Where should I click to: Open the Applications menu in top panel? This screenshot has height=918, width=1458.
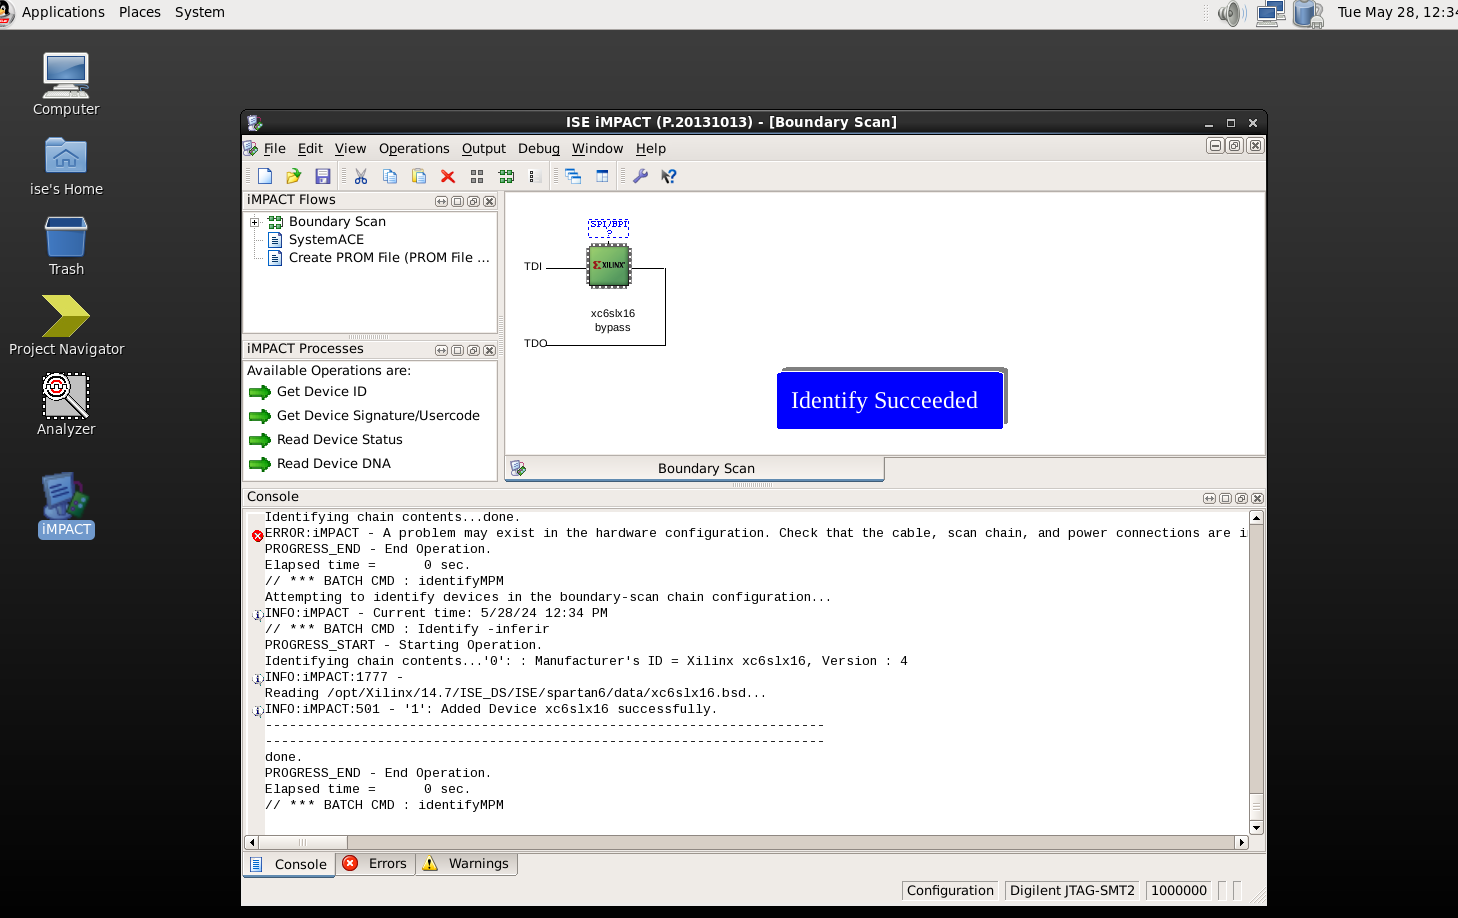pos(63,12)
